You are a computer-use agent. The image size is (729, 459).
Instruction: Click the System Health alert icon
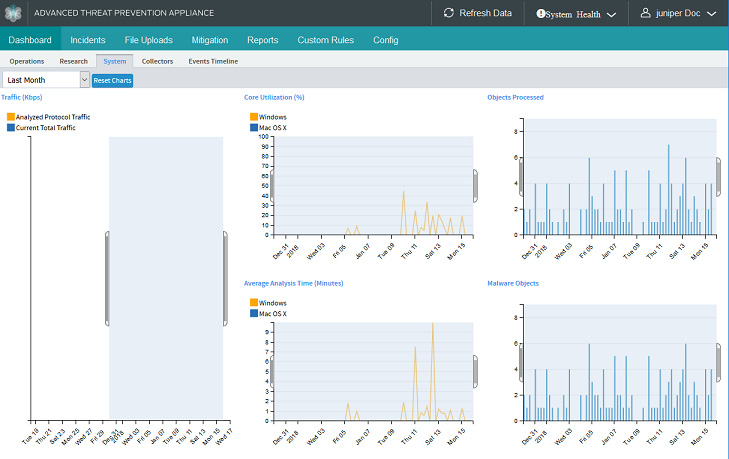[x=541, y=14]
